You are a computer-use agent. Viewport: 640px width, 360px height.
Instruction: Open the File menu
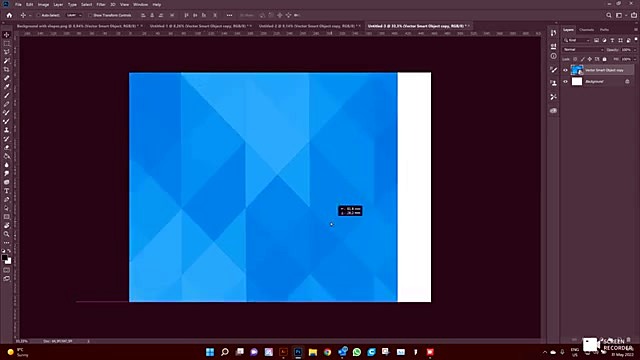18,4
